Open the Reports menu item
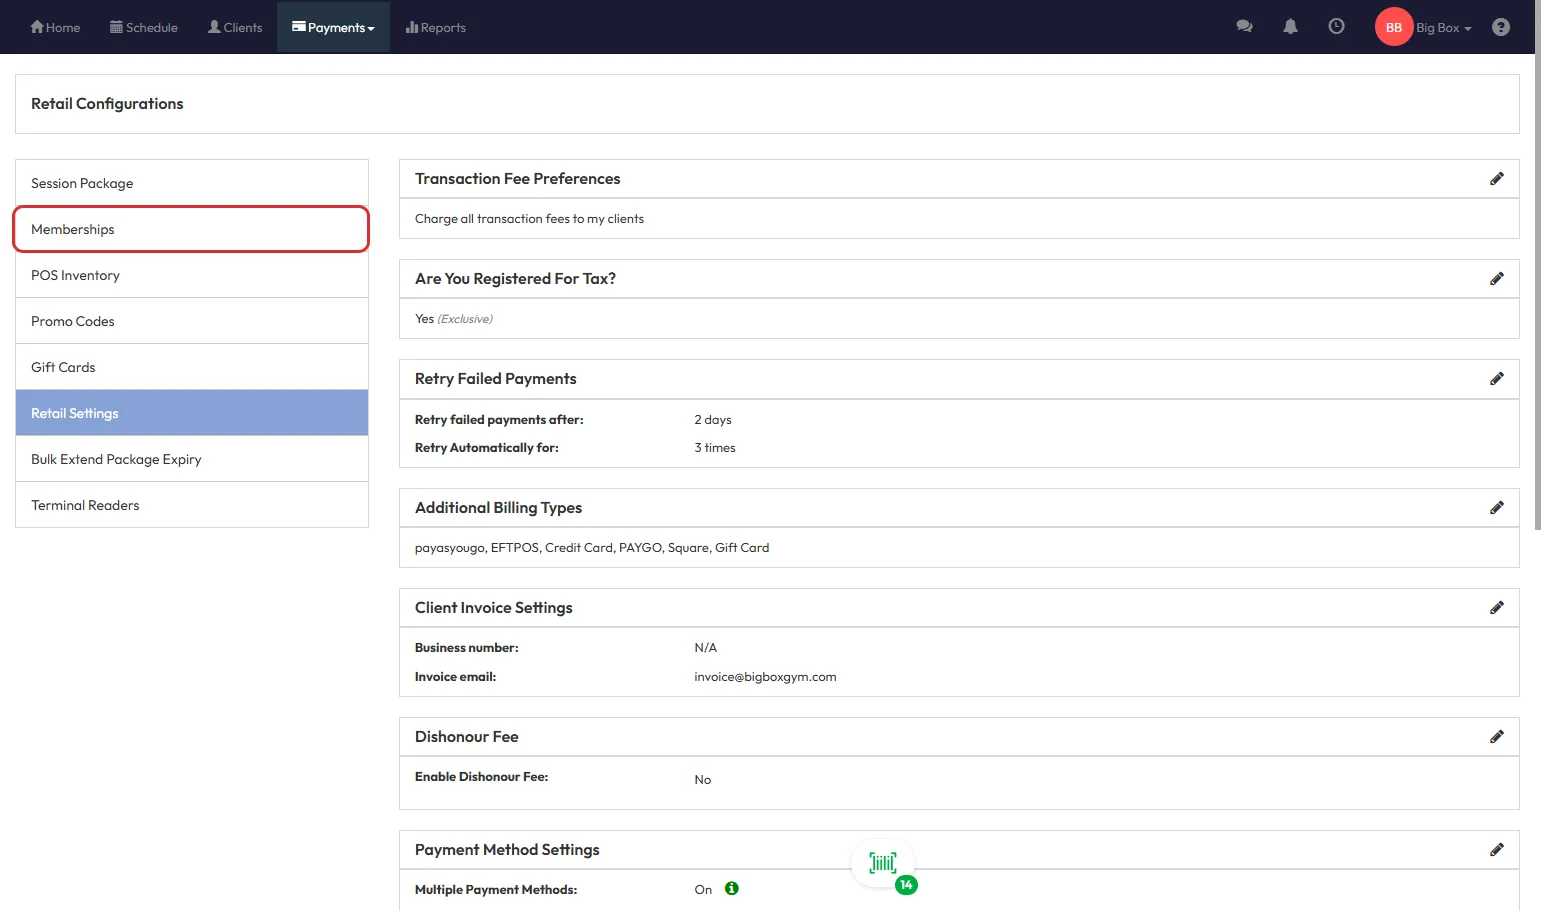The height and width of the screenshot is (911, 1541). (x=436, y=27)
